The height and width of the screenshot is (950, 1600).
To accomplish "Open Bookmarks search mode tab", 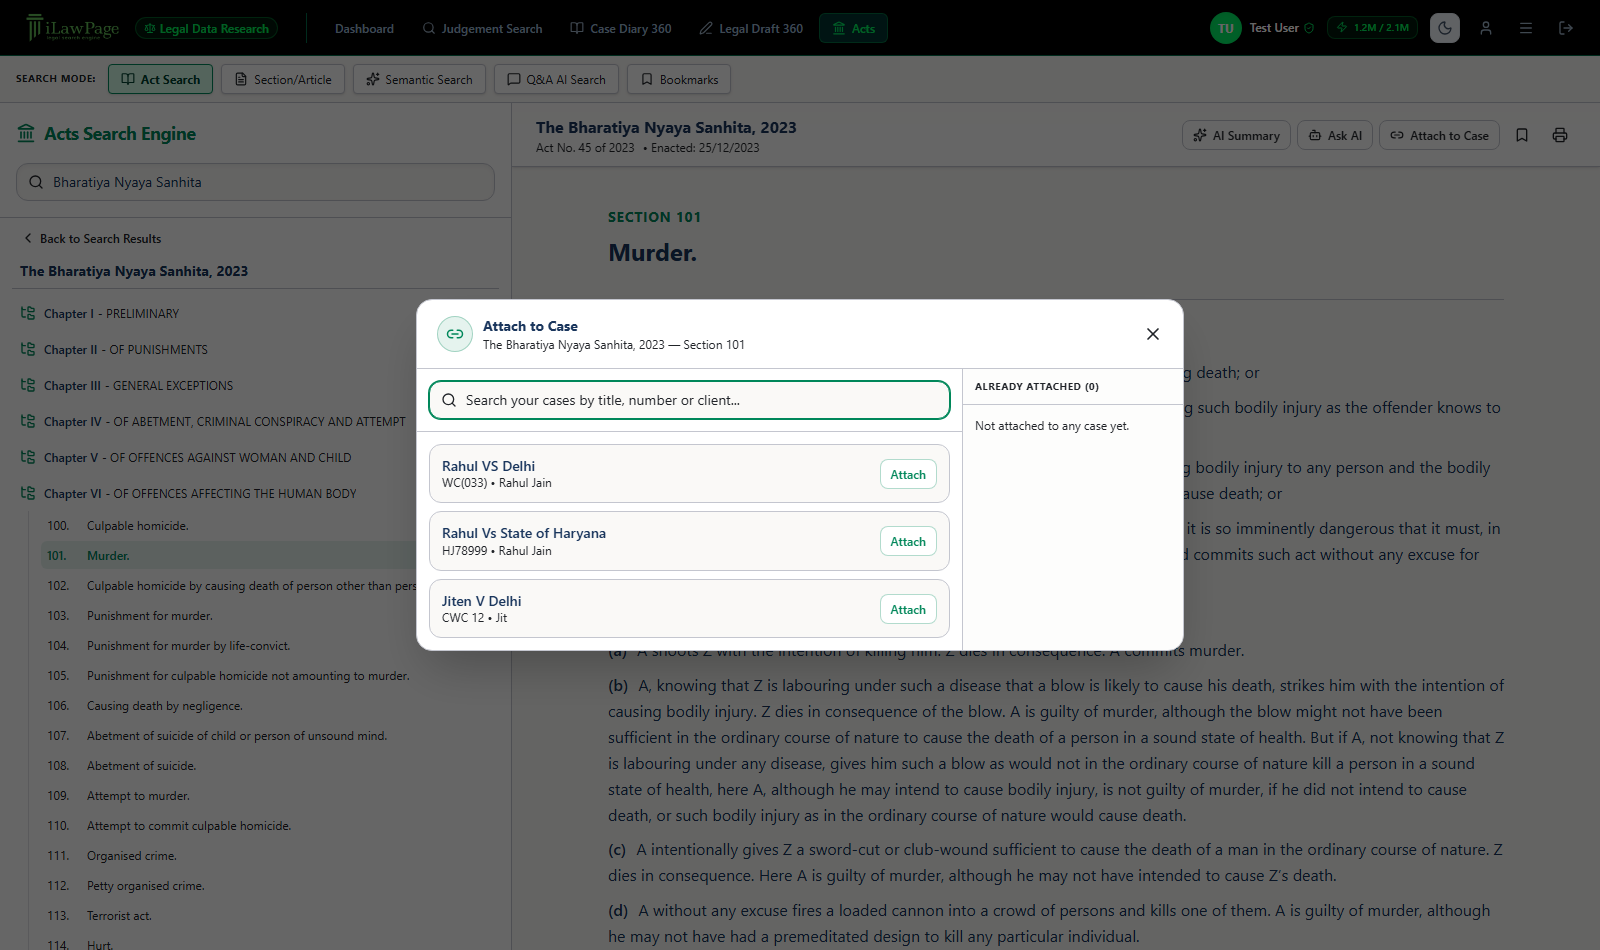I will point(679,79).
